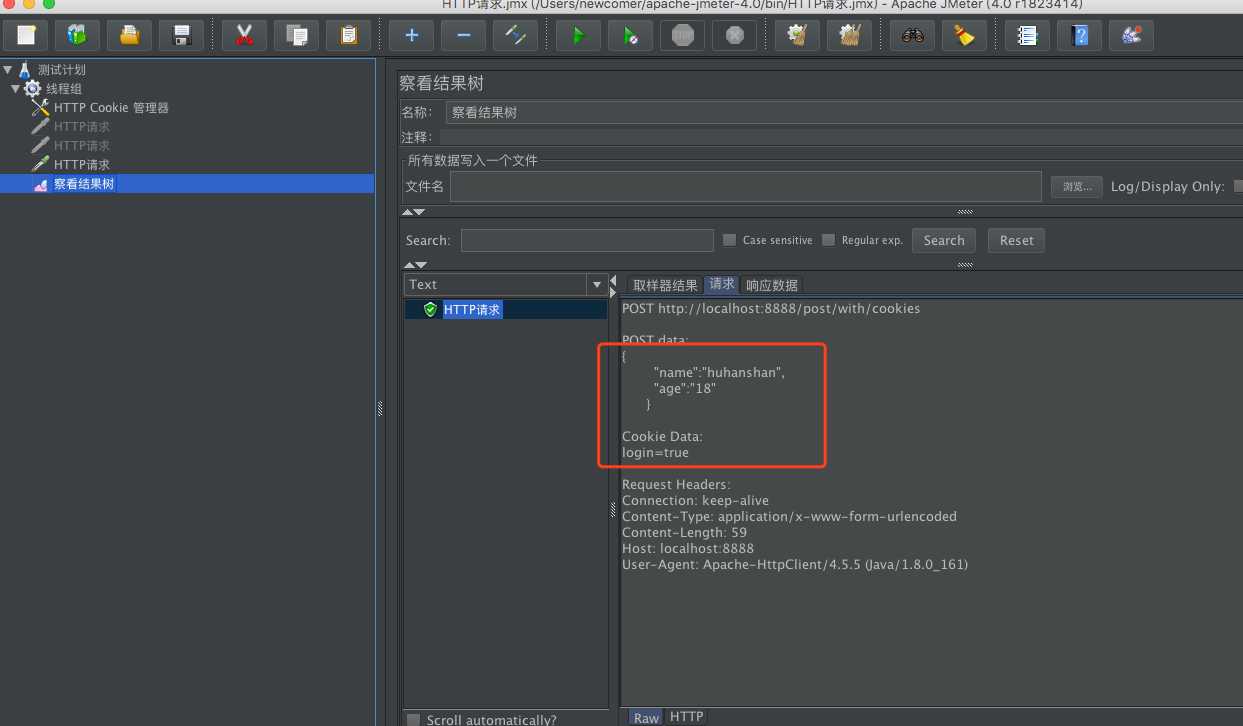Select 测试计划 in the test plan tree
1243x726 pixels.
[61, 70]
